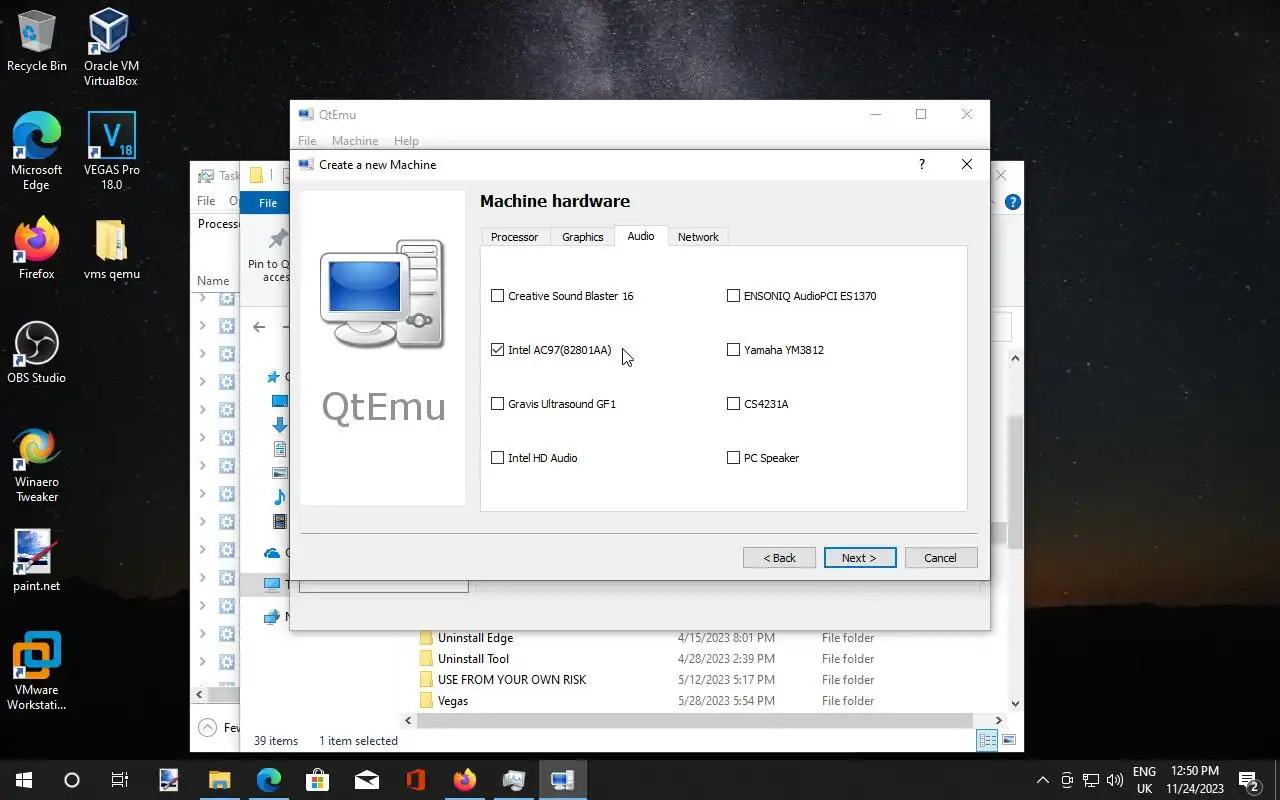Click File Explorer's blue help icon
Screen dimensions: 1280x800
point(1012,202)
